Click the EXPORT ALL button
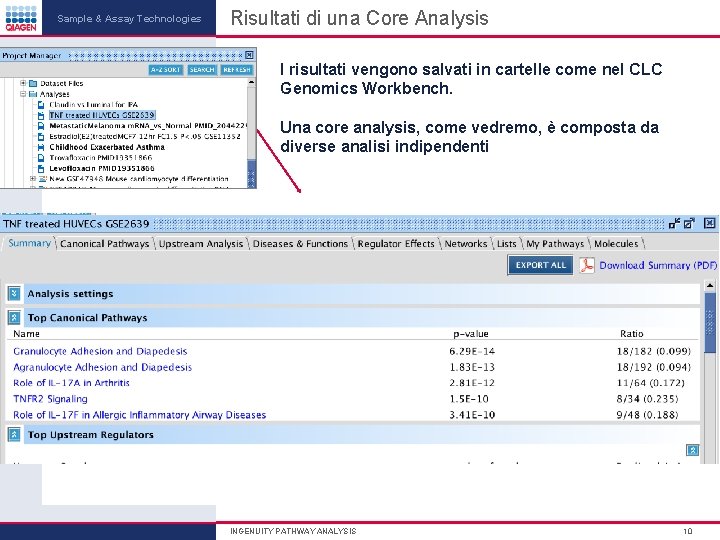This screenshot has height=540, width=720. [540, 265]
